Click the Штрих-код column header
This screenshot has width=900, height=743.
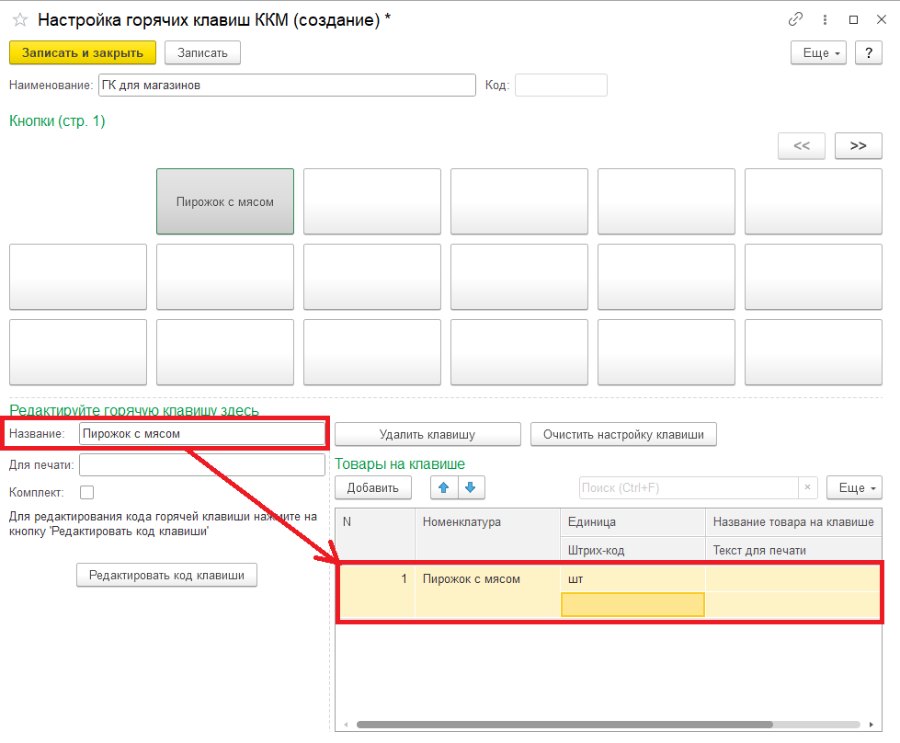point(633,550)
